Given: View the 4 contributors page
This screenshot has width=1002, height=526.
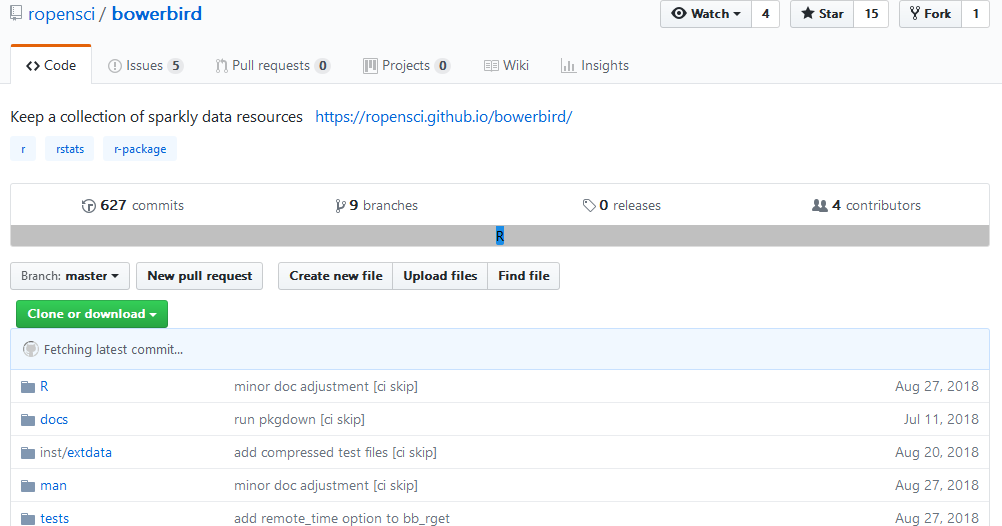Looking at the screenshot, I should pyautogui.click(x=867, y=205).
